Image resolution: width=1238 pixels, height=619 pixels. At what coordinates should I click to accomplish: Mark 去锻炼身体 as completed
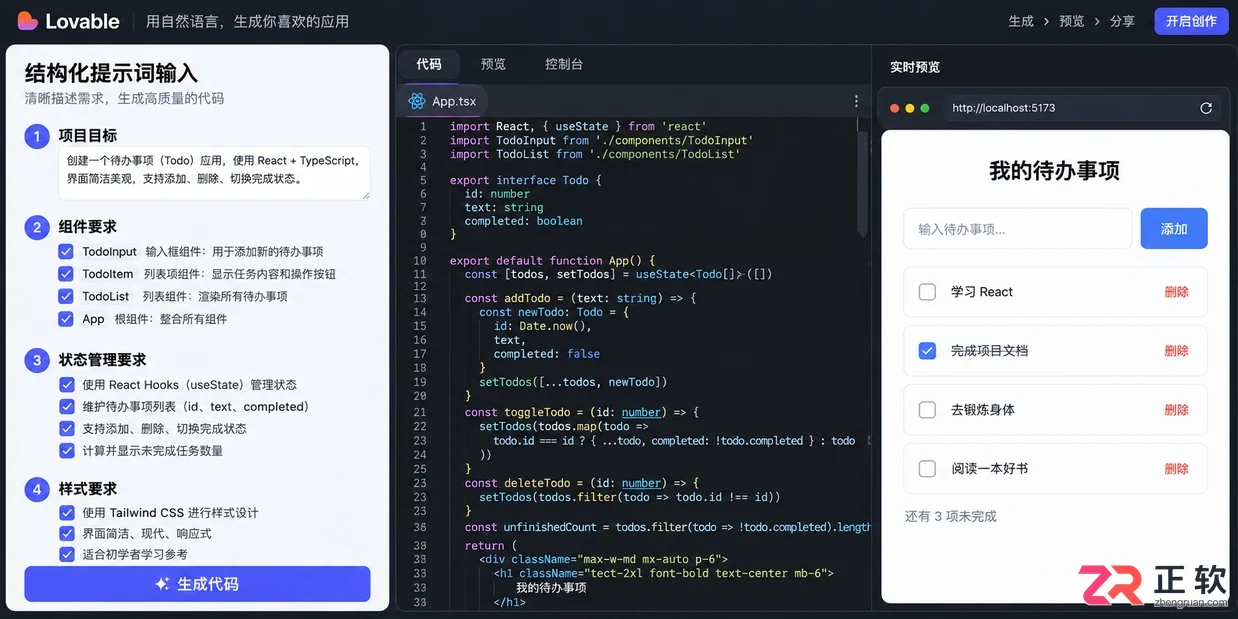pyautogui.click(x=927, y=410)
